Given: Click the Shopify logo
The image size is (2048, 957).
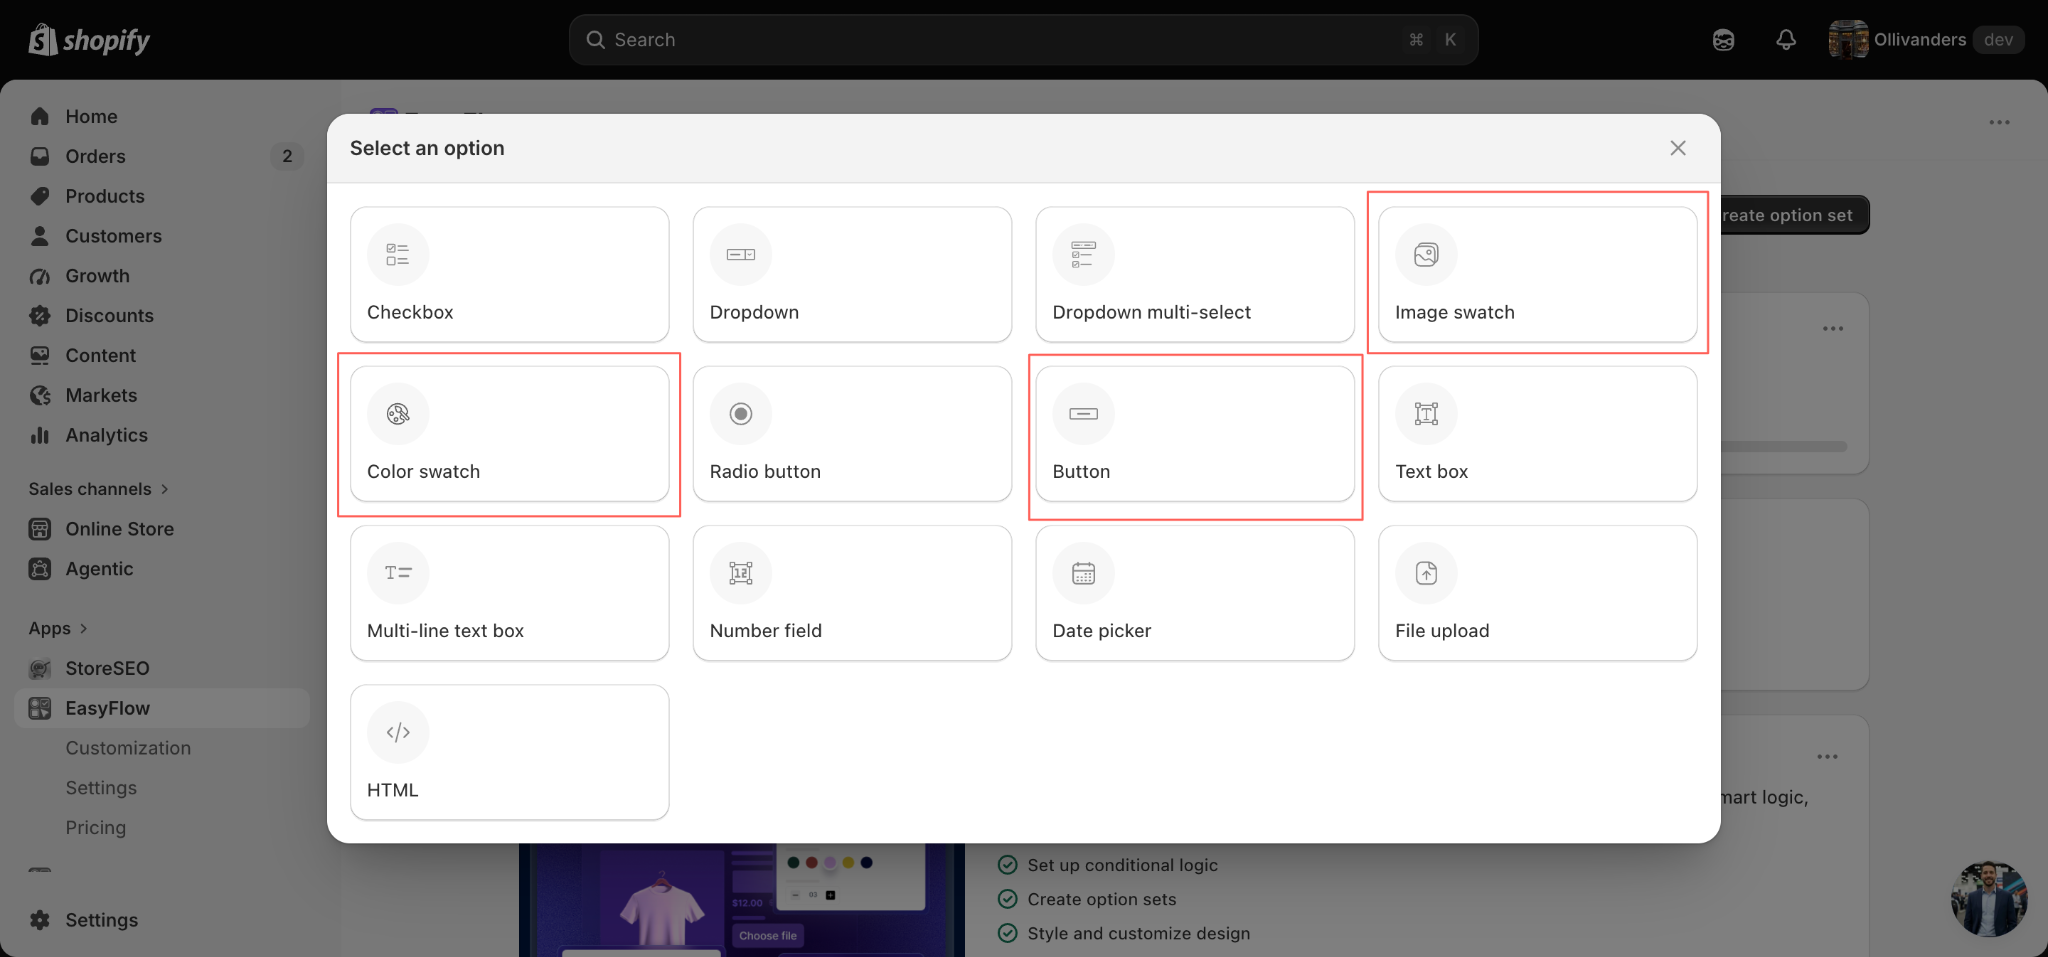Looking at the screenshot, I should pos(89,40).
